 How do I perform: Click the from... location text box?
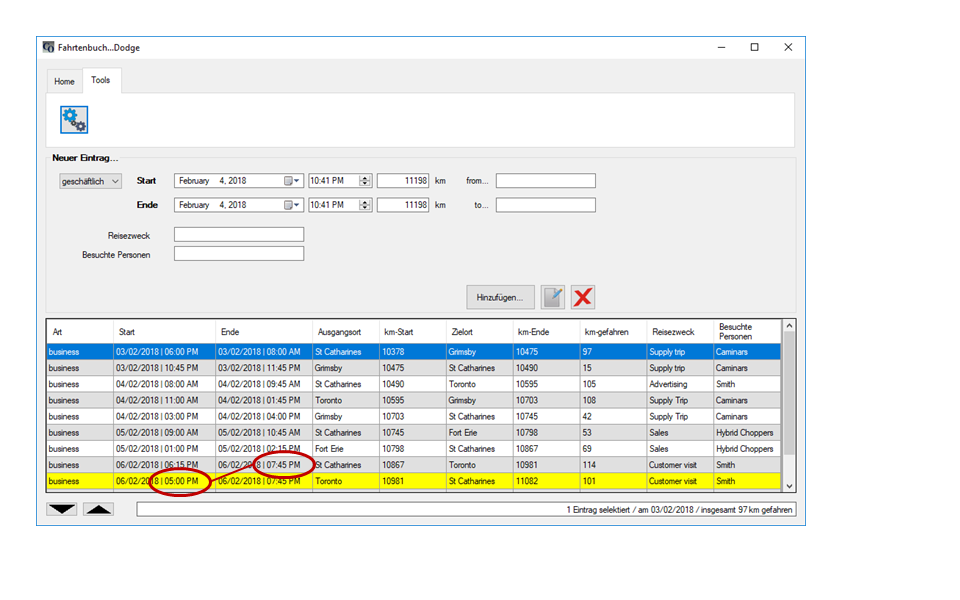[x=545, y=181]
